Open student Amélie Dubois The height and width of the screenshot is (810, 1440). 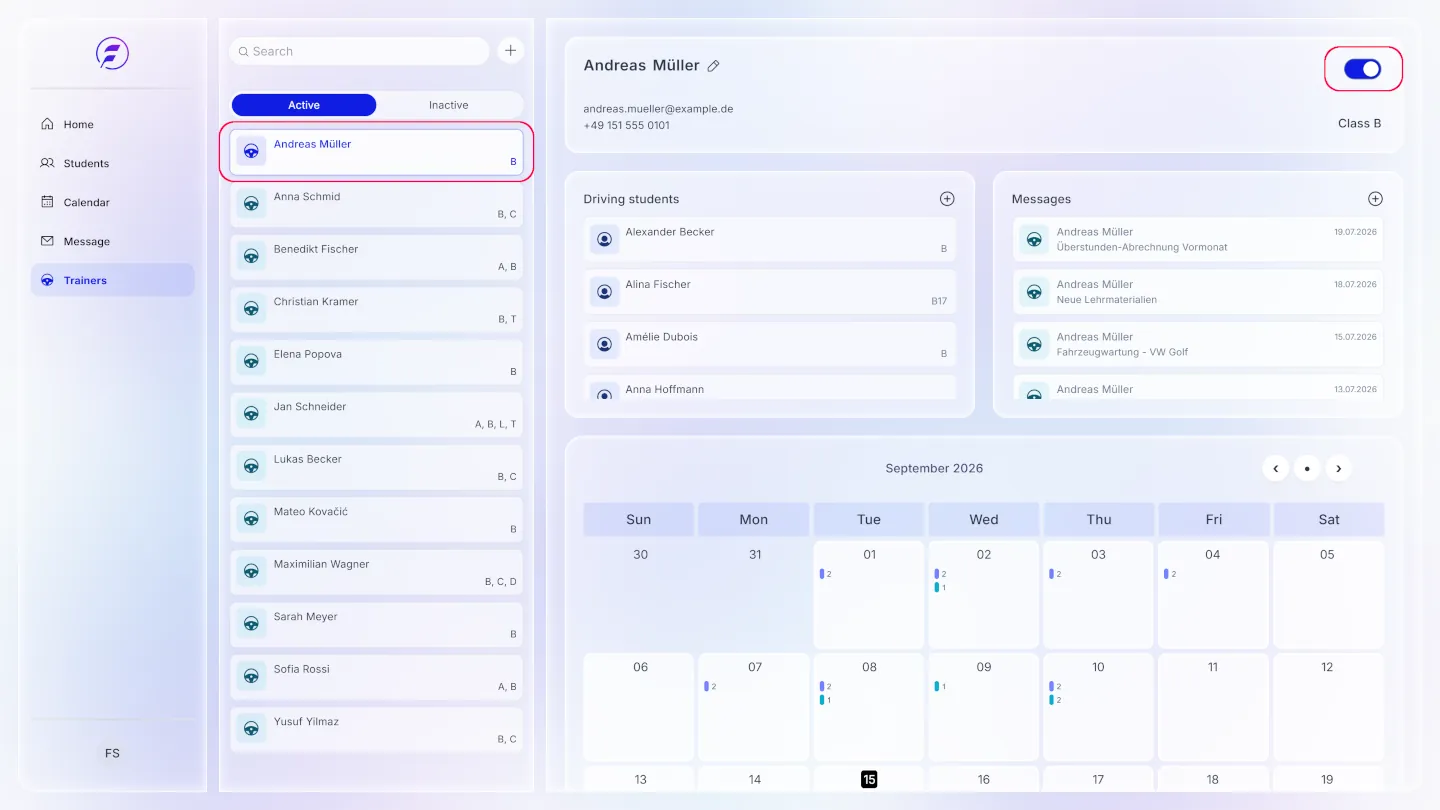(770, 344)
